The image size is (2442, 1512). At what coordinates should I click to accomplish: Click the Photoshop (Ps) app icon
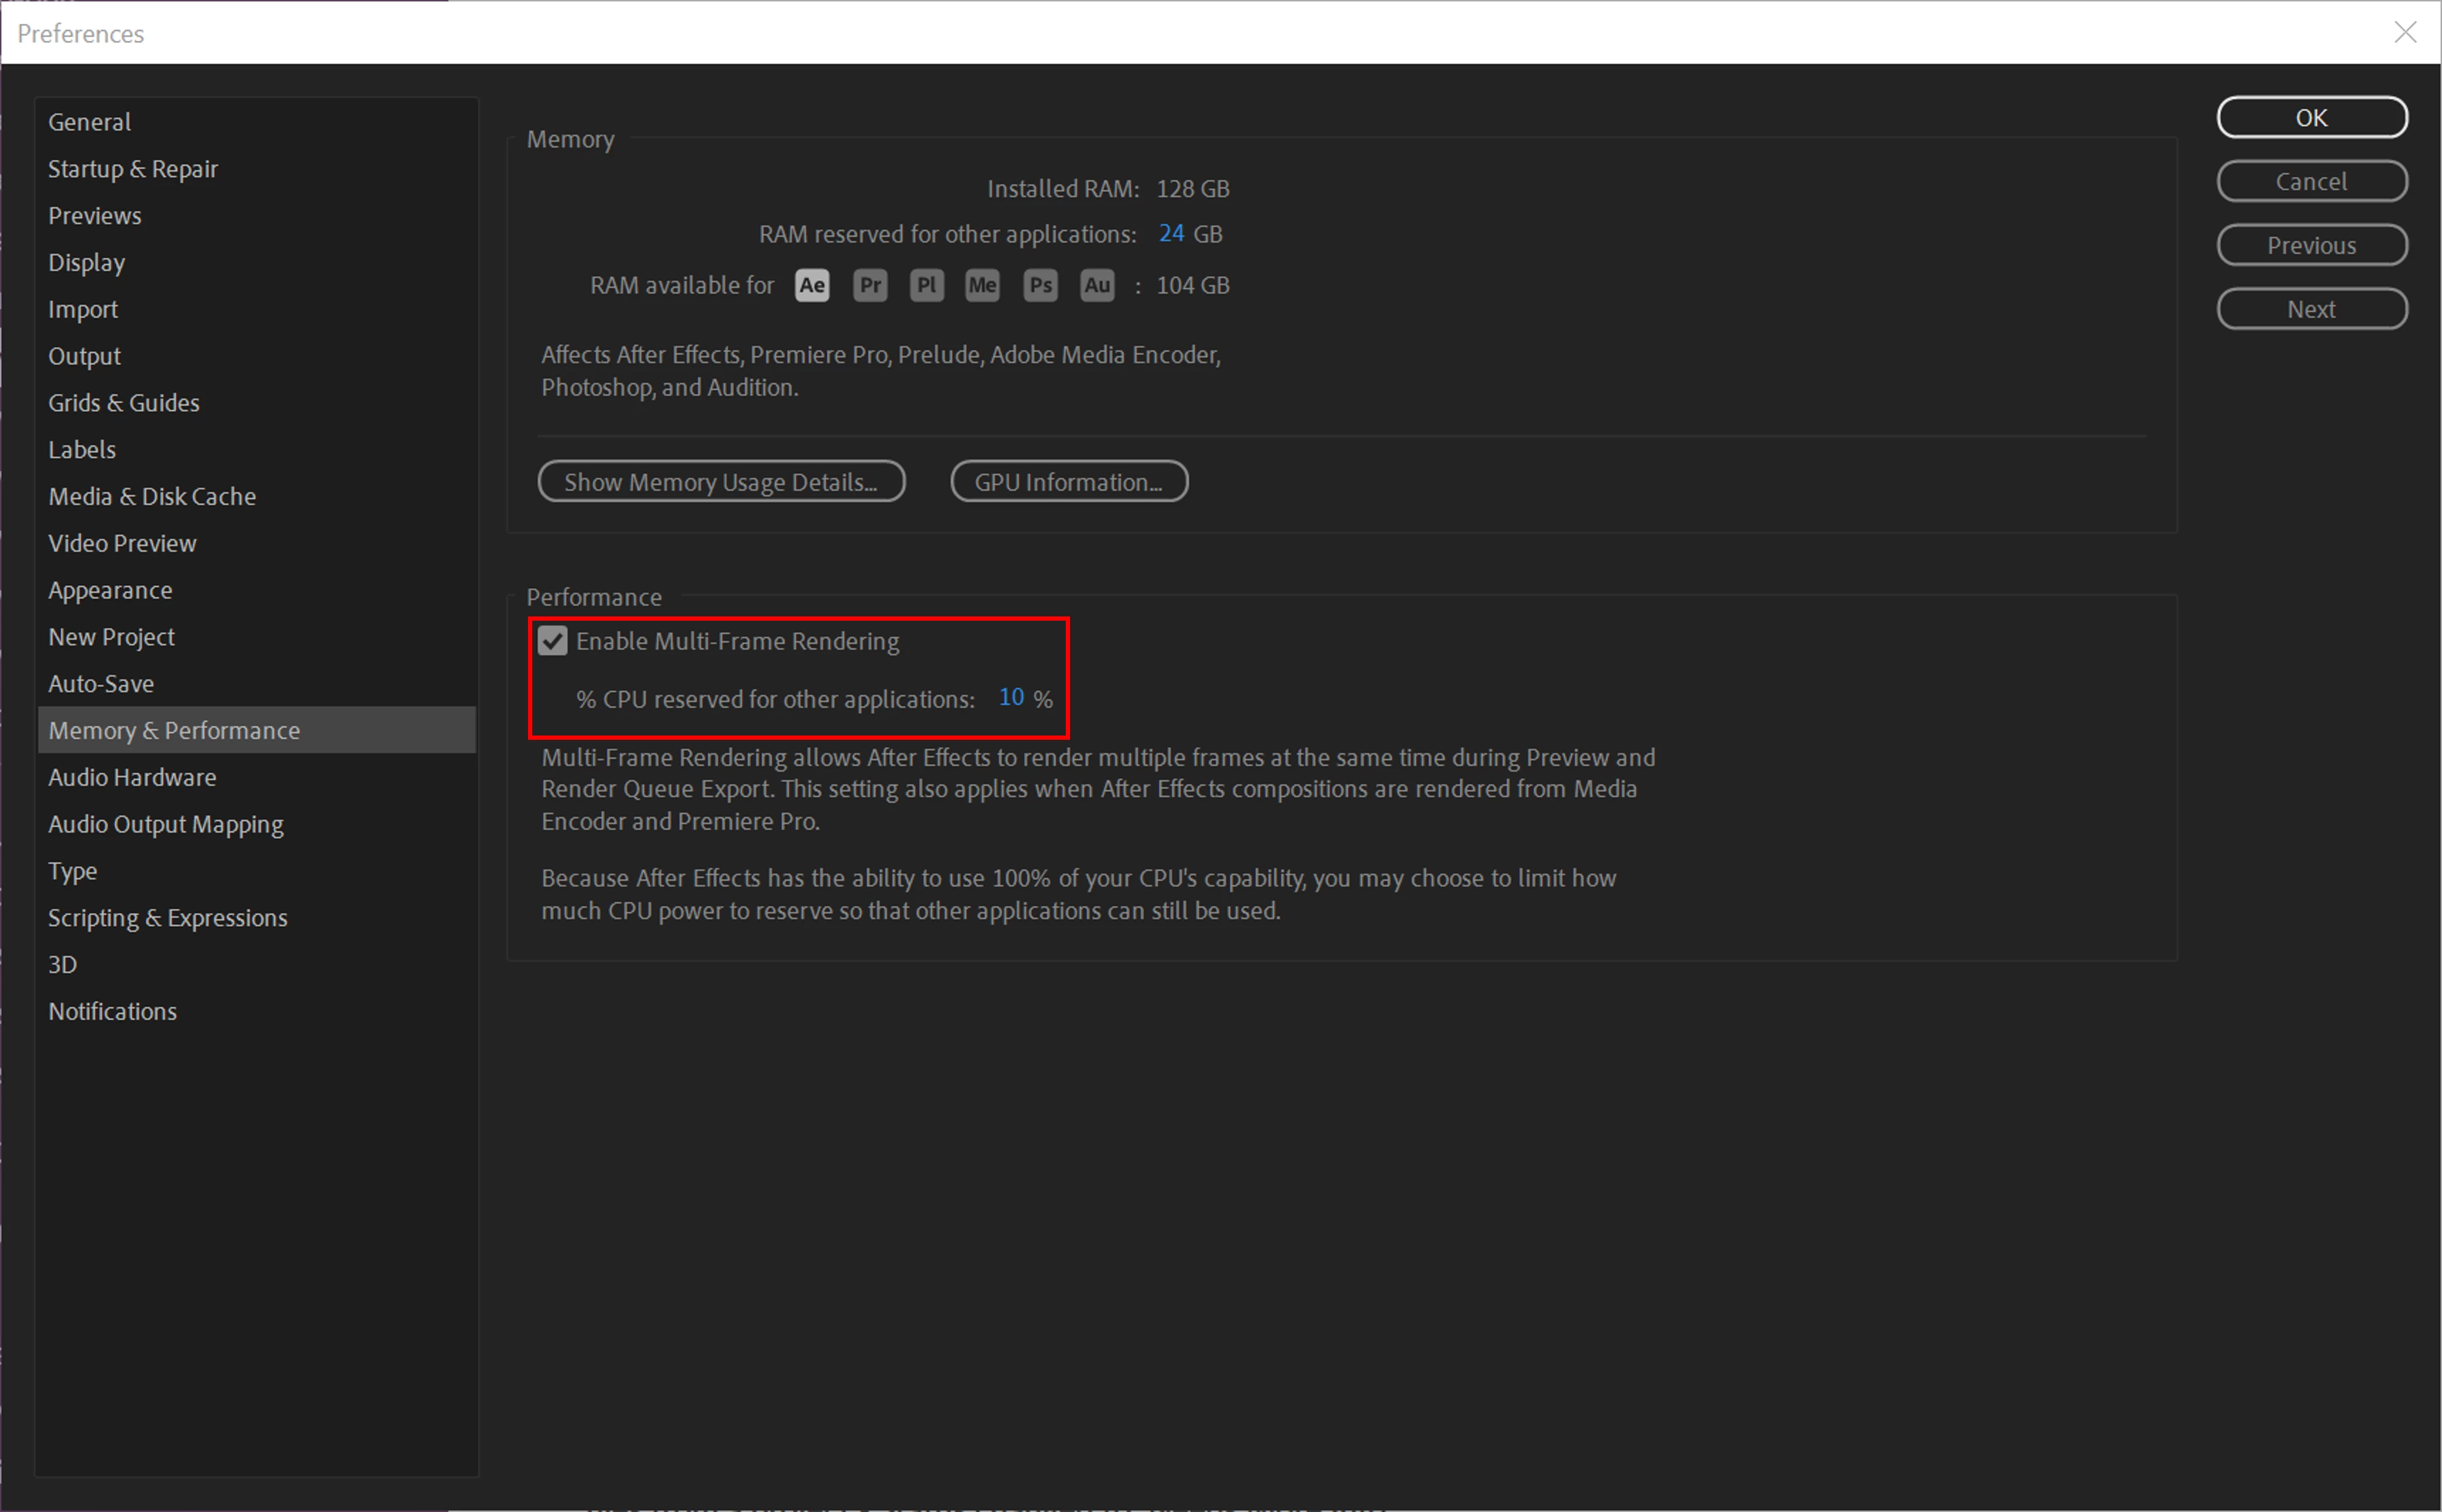[1040, 286]
